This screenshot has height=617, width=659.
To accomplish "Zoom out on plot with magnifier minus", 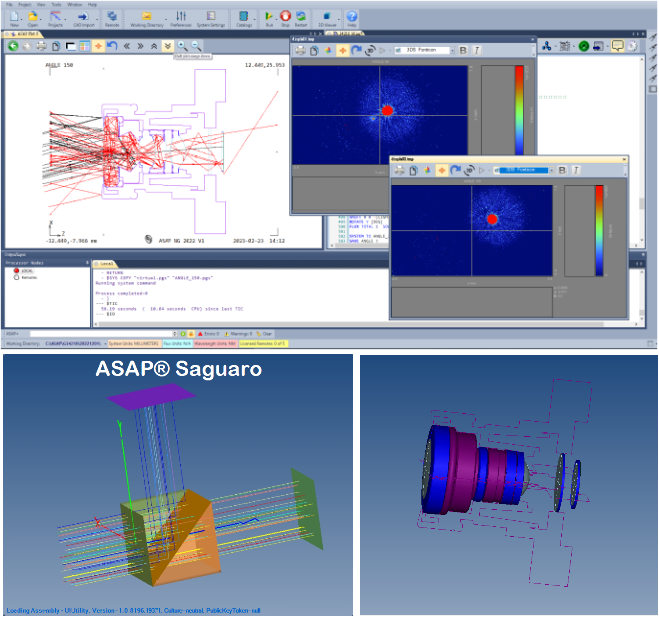I will (x=196, y=45).
